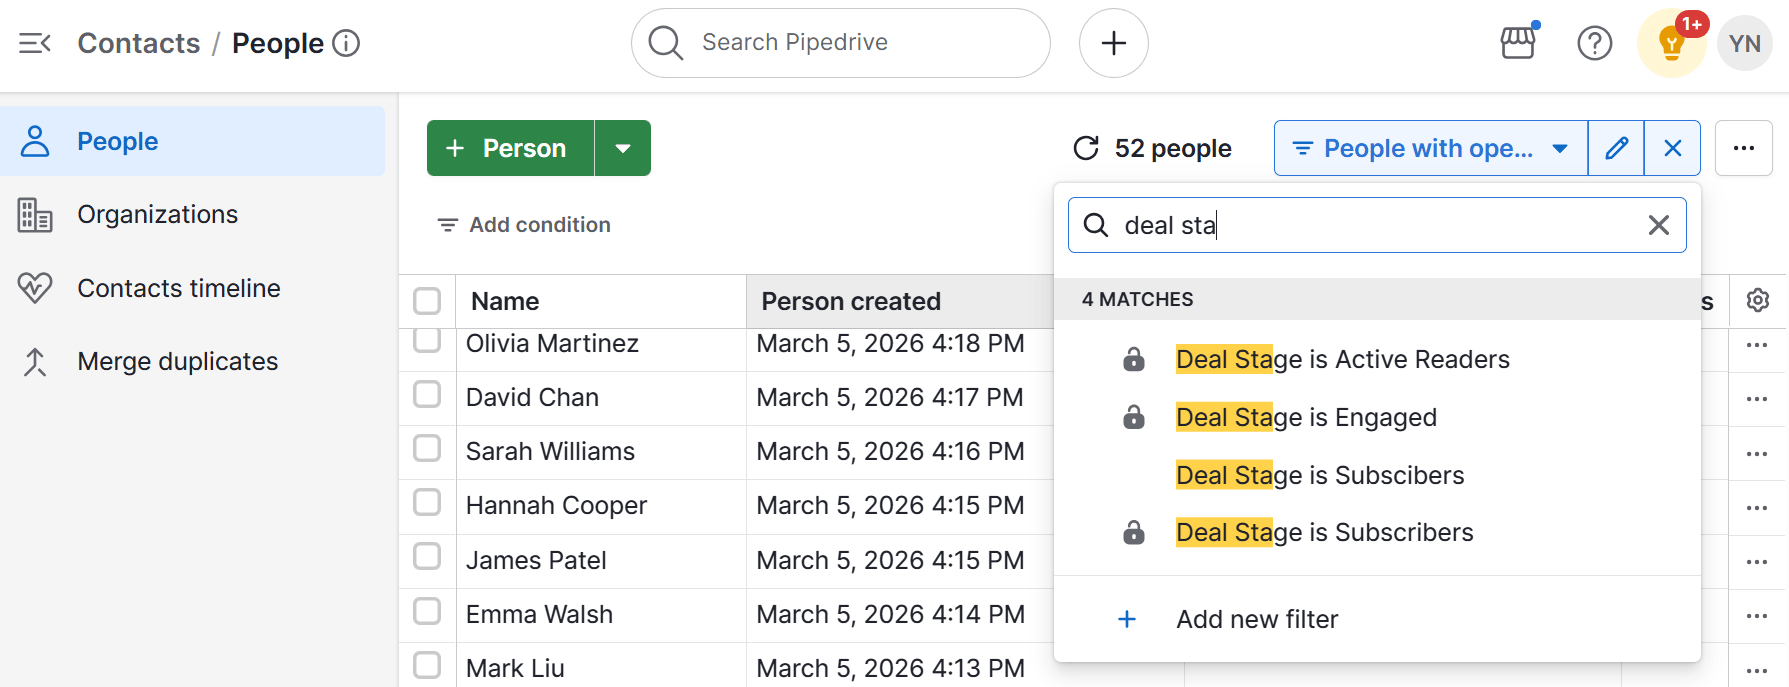This screenshot has width=1789, height=687.
Task: Open row actions for Emma Walsh
Action: 1757,616
